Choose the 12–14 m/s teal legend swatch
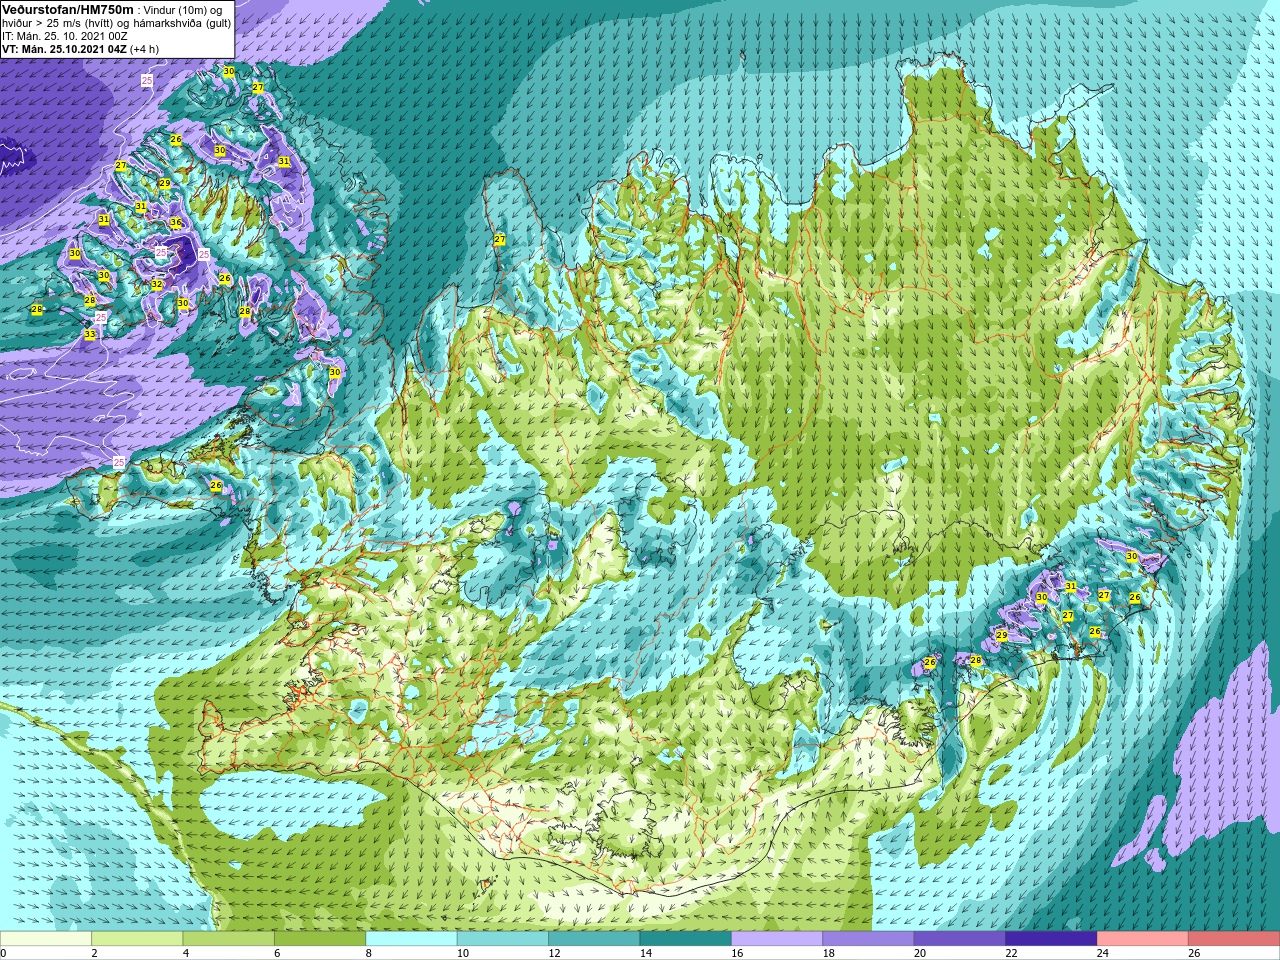 (x=594, y=938)
